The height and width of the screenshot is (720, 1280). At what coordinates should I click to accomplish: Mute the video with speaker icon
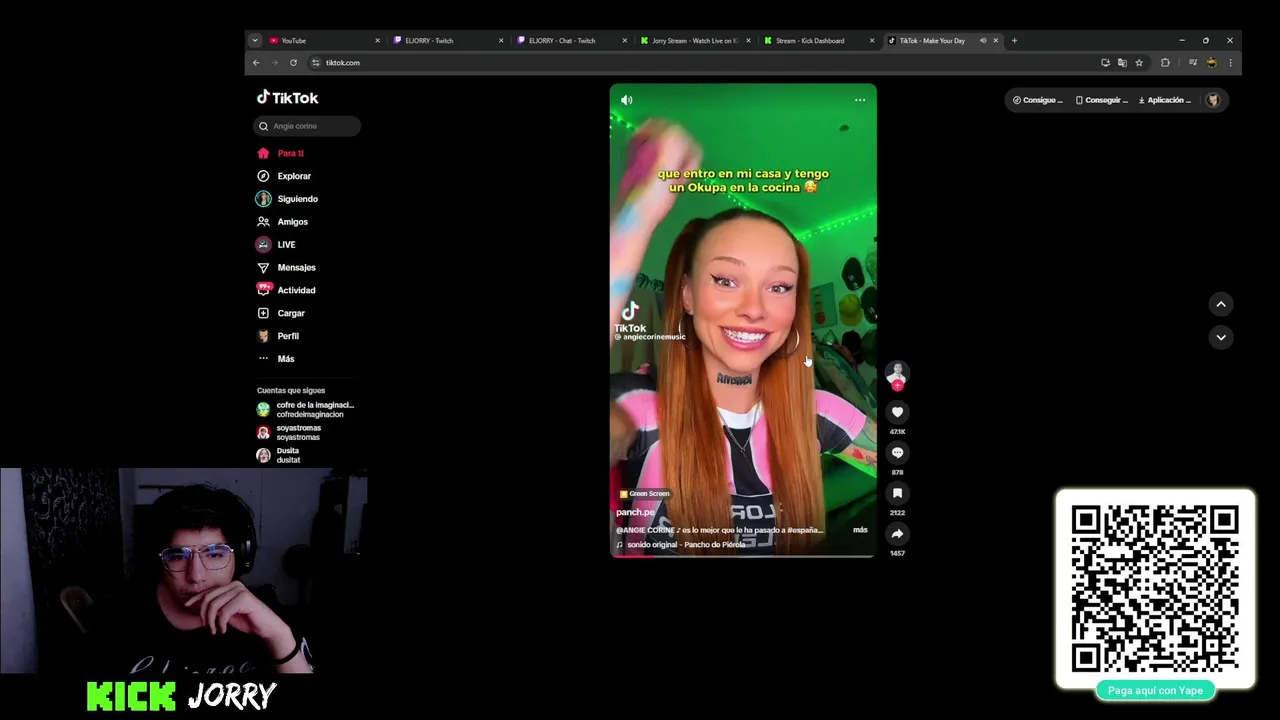pyautogui.click(x=627, y=100)
